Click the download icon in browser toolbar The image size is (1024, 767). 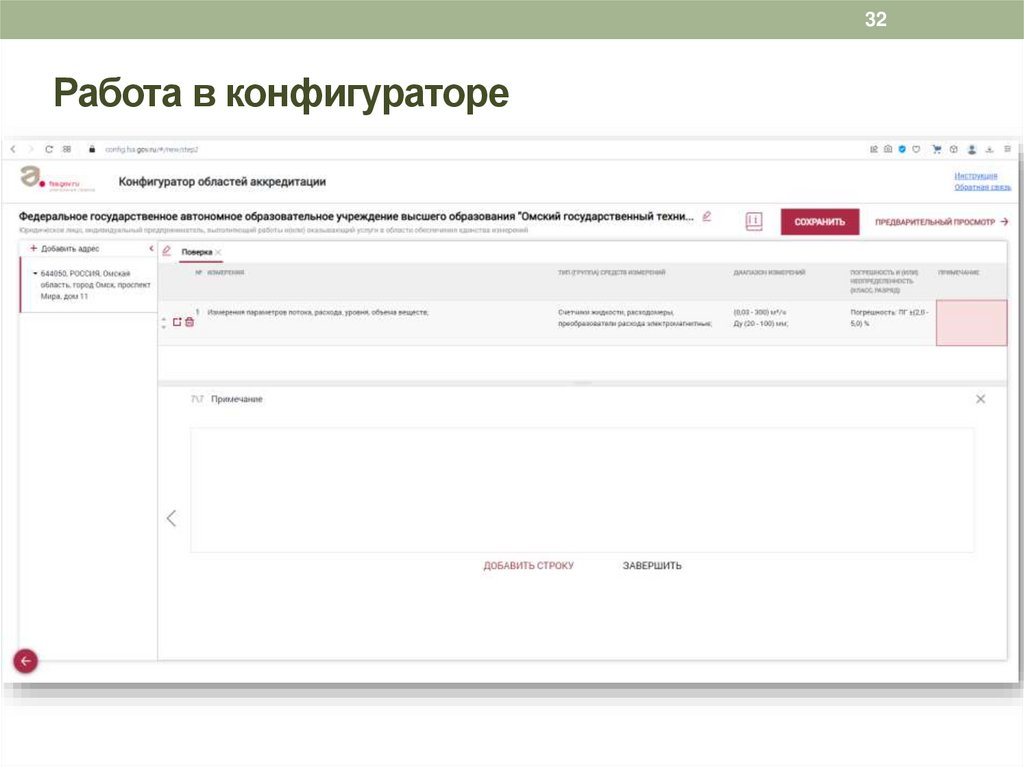988,148
